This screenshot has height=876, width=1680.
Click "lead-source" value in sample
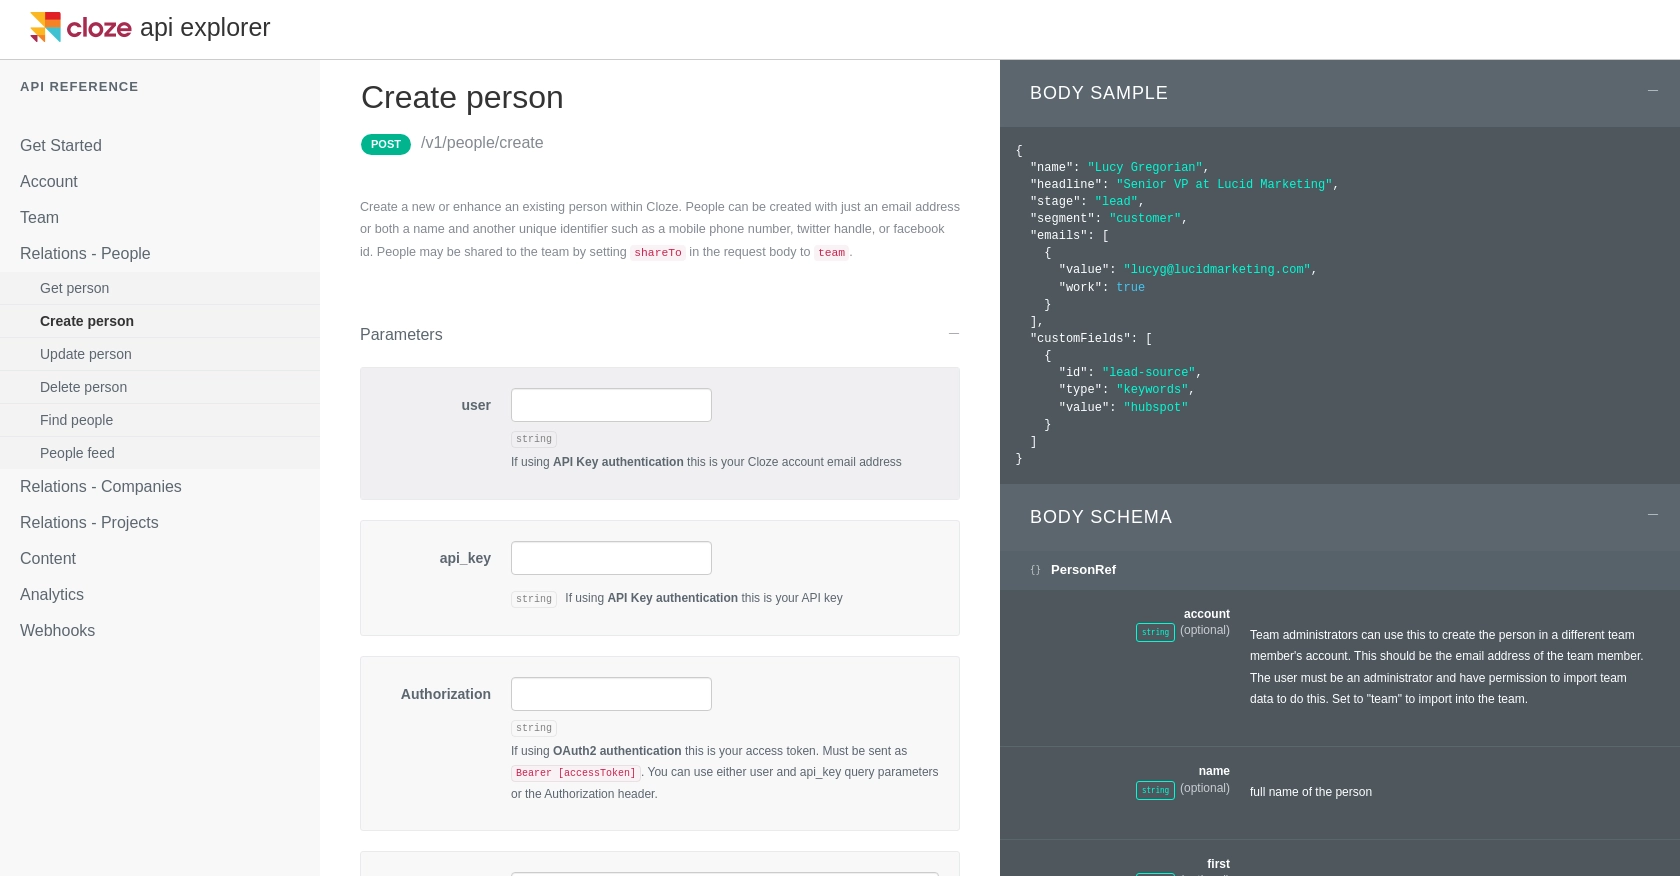coord(1149,373)
